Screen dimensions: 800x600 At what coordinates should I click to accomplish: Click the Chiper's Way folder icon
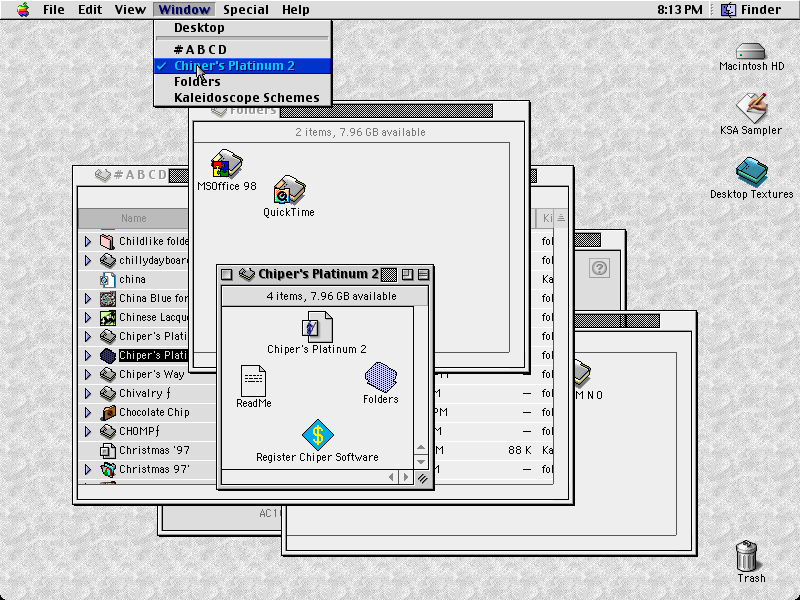click(x=107, y=374)
